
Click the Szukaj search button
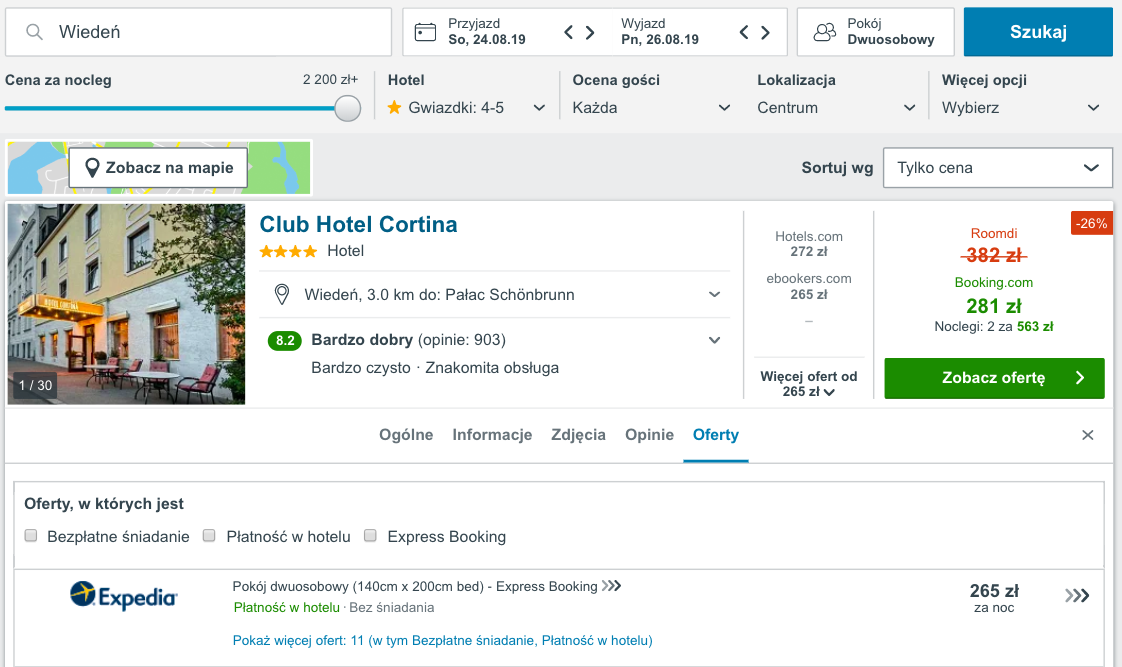[1038, 32]
